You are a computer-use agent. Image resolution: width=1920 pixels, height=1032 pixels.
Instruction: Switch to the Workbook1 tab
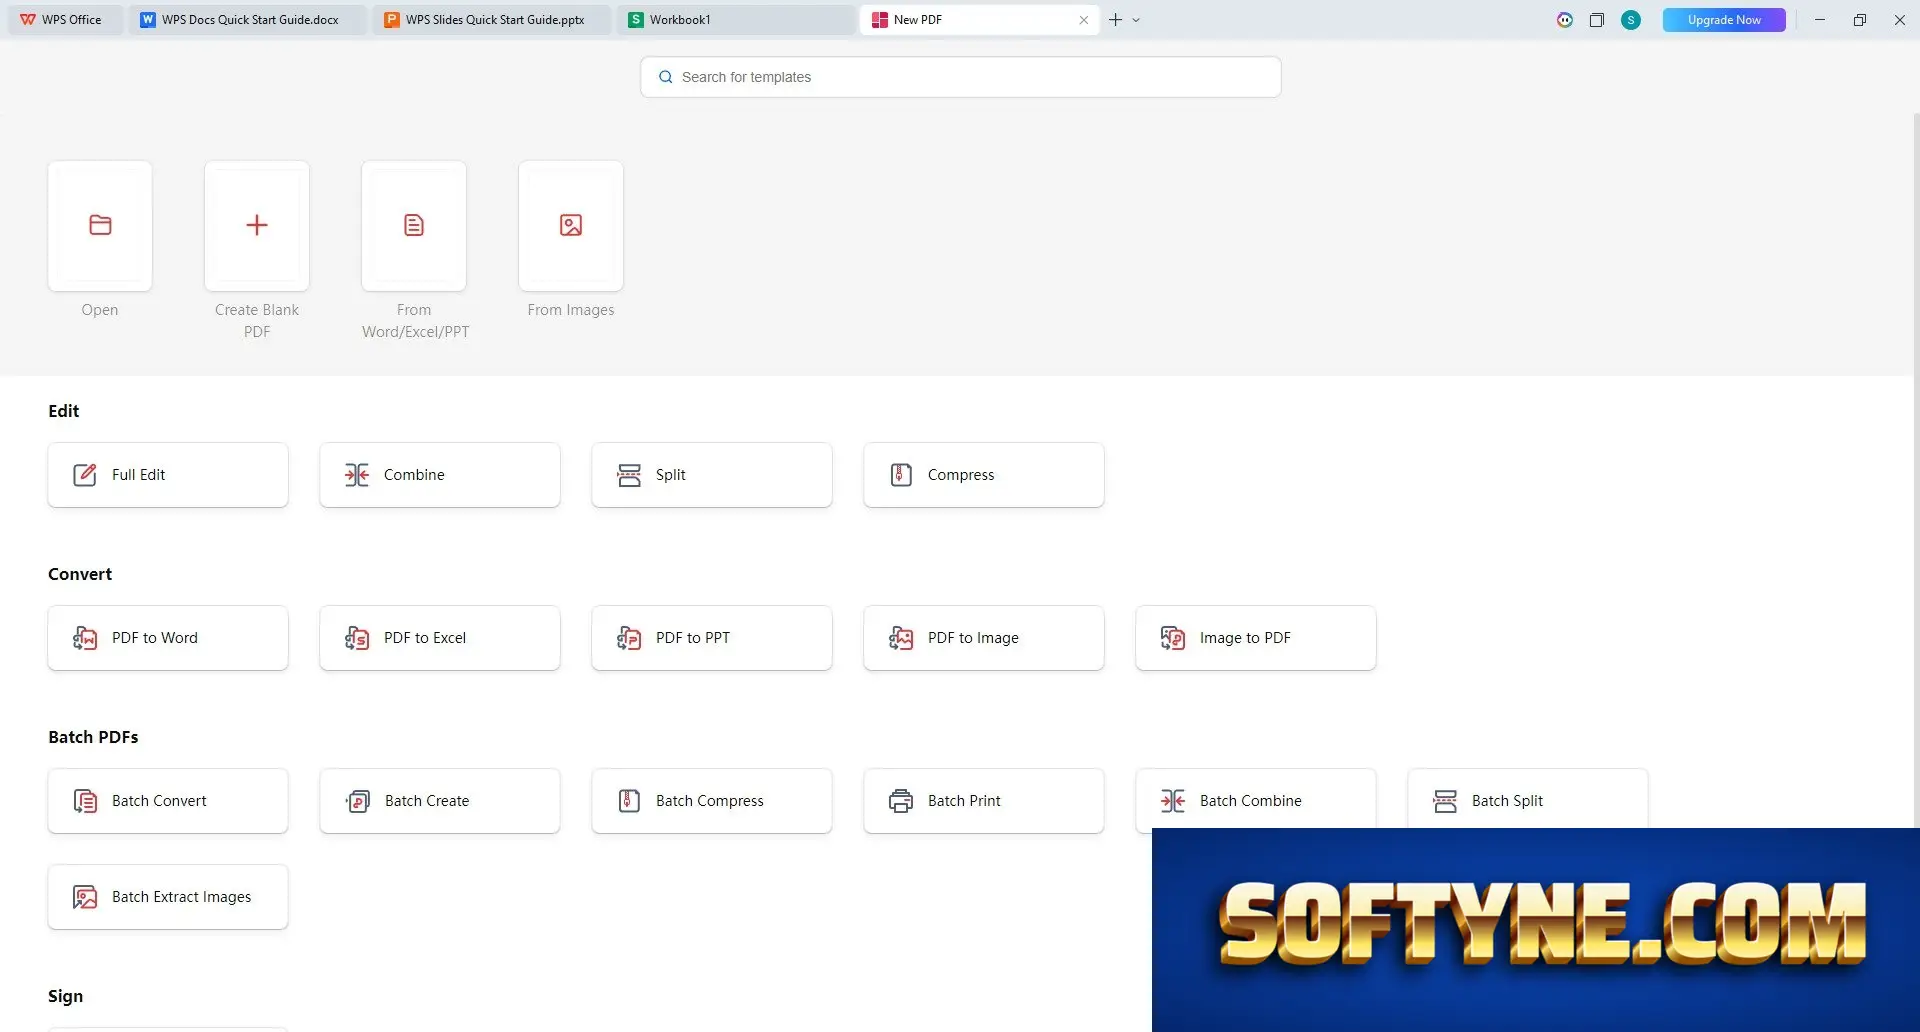736,20
